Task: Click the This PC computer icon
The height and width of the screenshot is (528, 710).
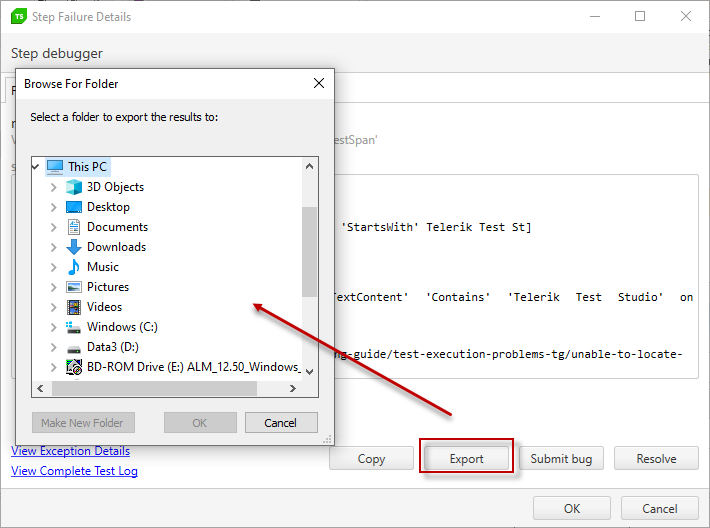Action: (x=55, y=167)
